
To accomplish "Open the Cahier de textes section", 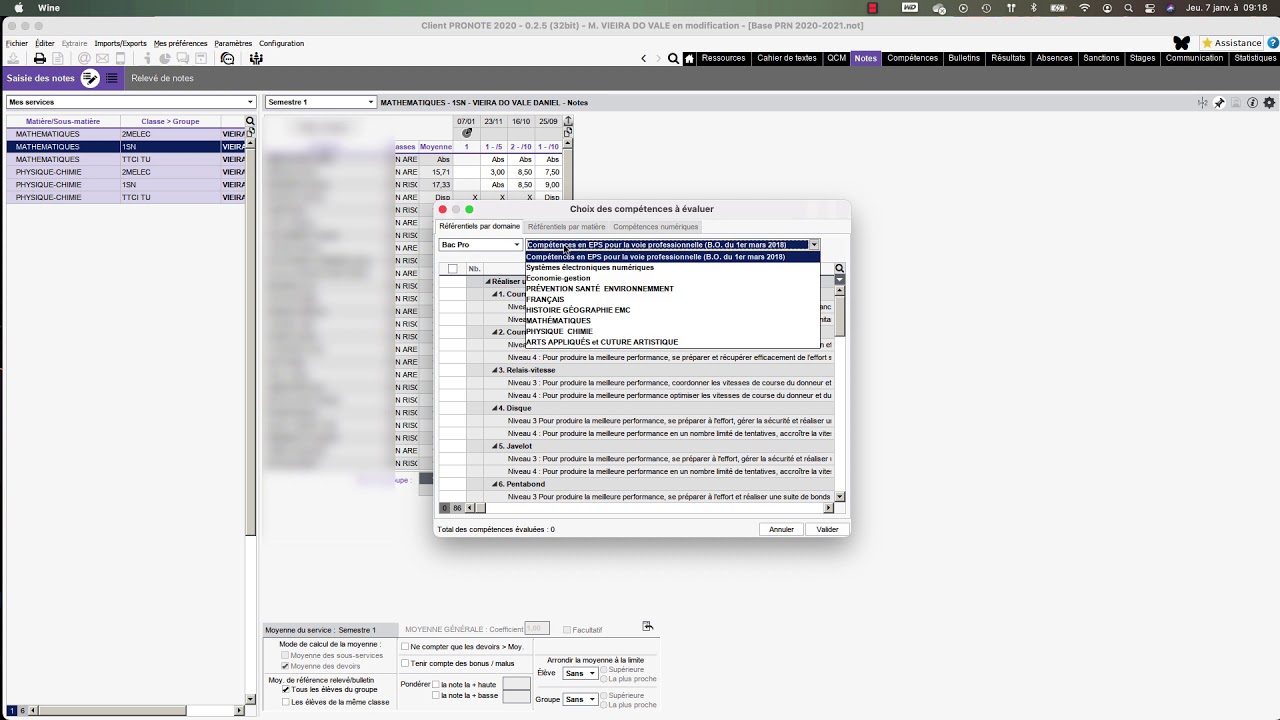I will (786, 58).
